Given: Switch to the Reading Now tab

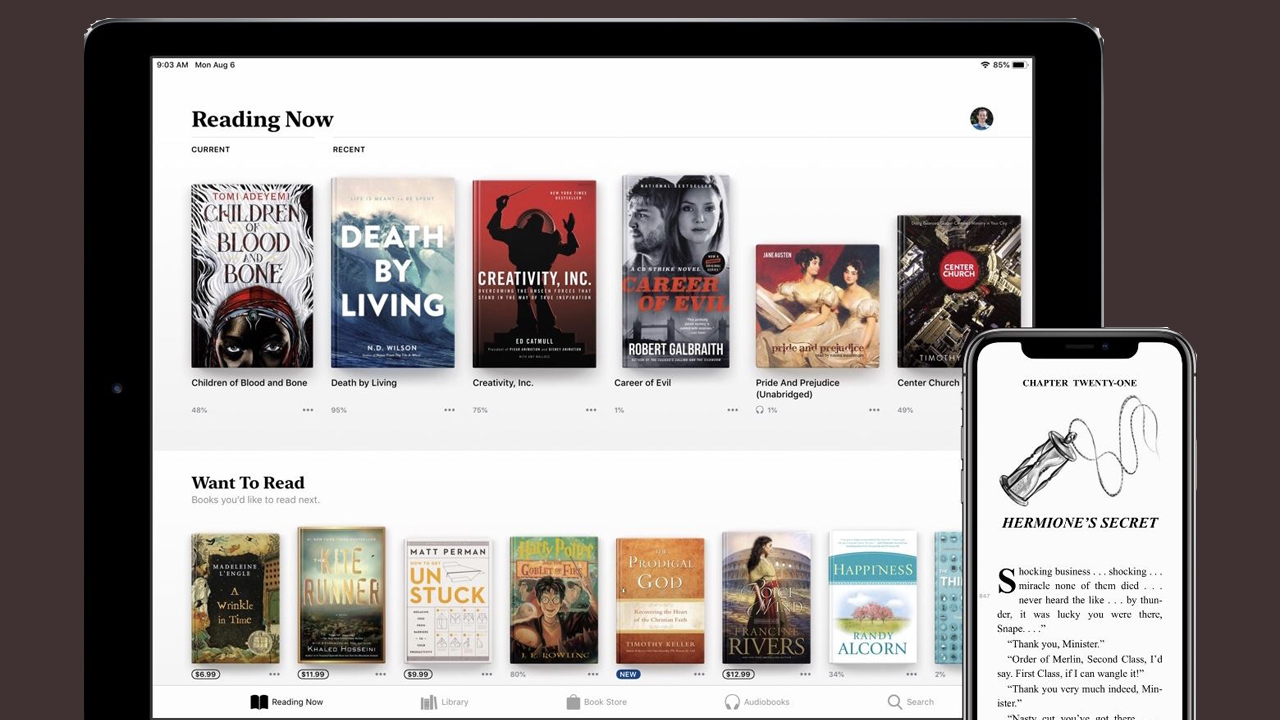Looking at the screenshot, I should [x=287, y=702].
